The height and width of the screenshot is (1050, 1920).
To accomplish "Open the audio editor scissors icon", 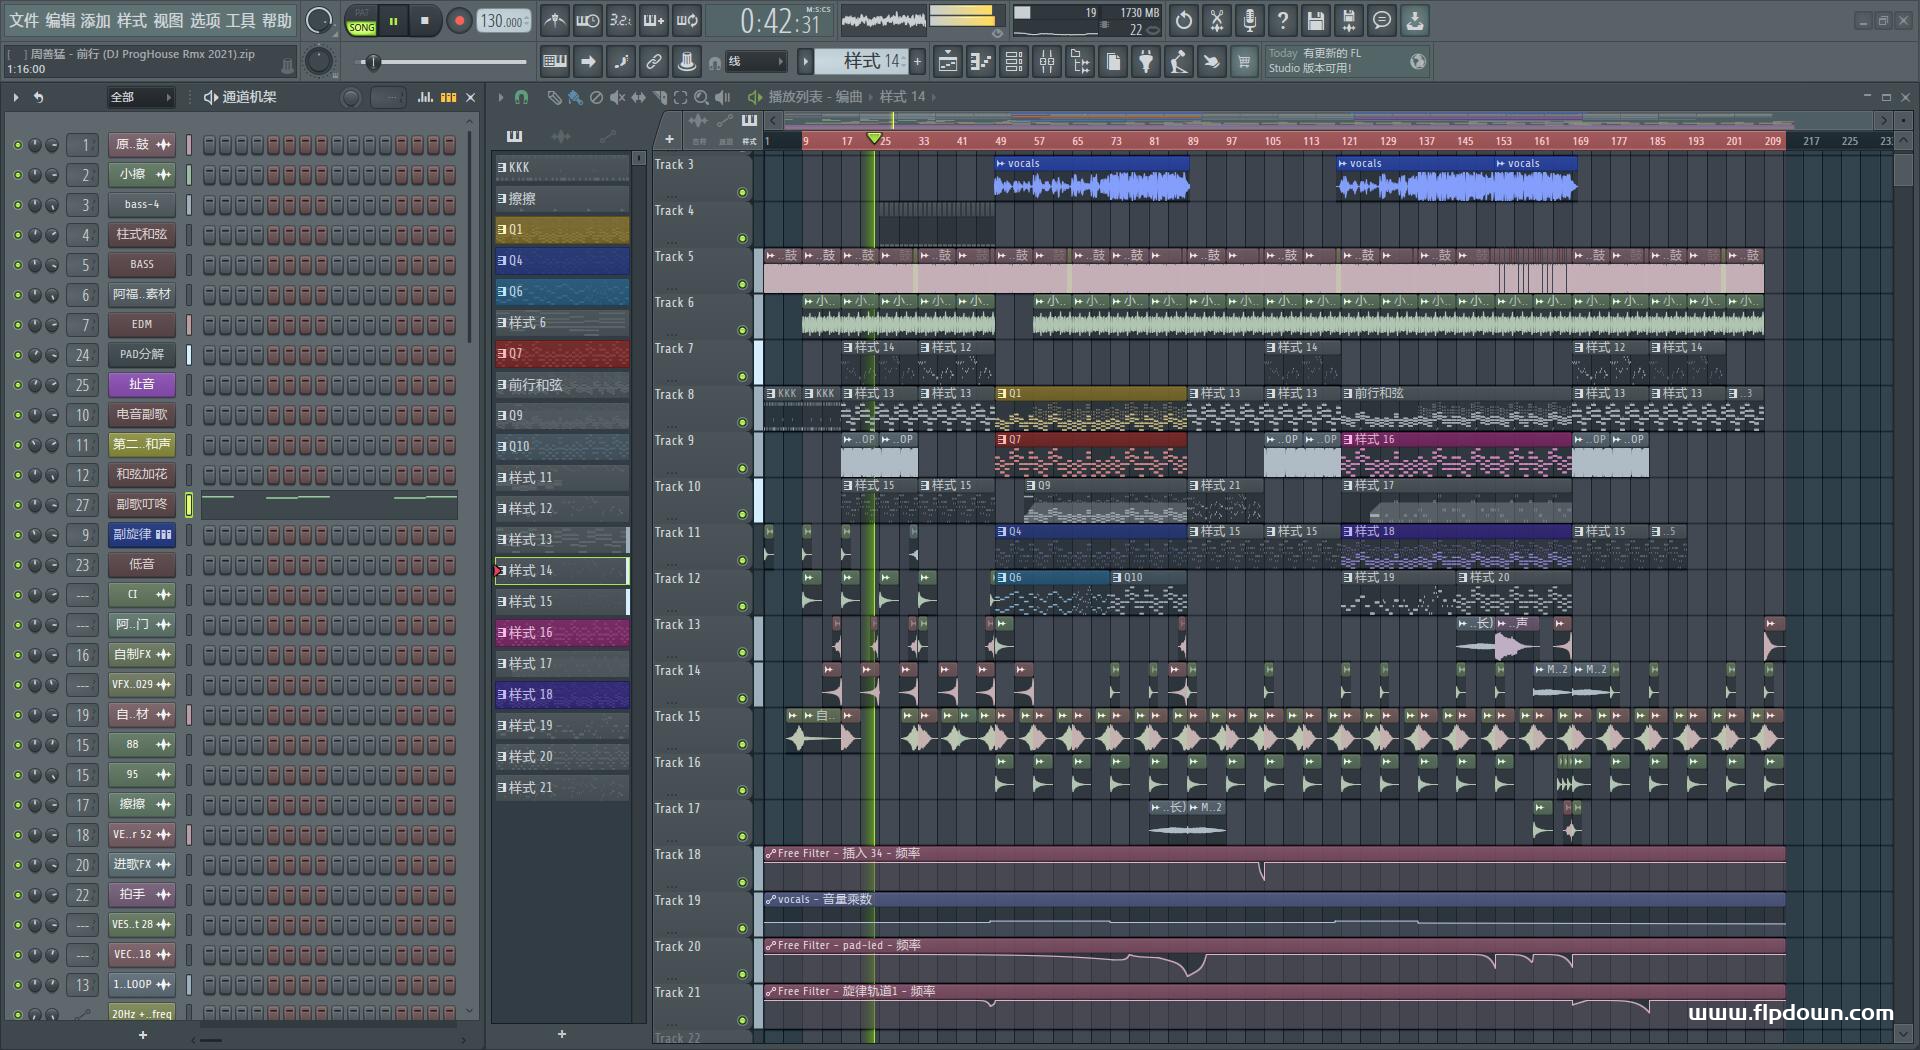I will point(1217,20).
